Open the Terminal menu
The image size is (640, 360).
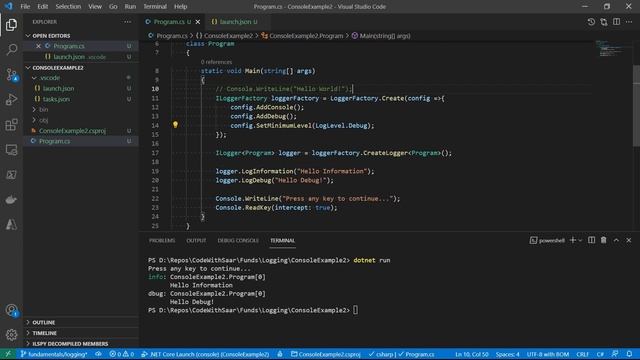click(x=155, y=7)
